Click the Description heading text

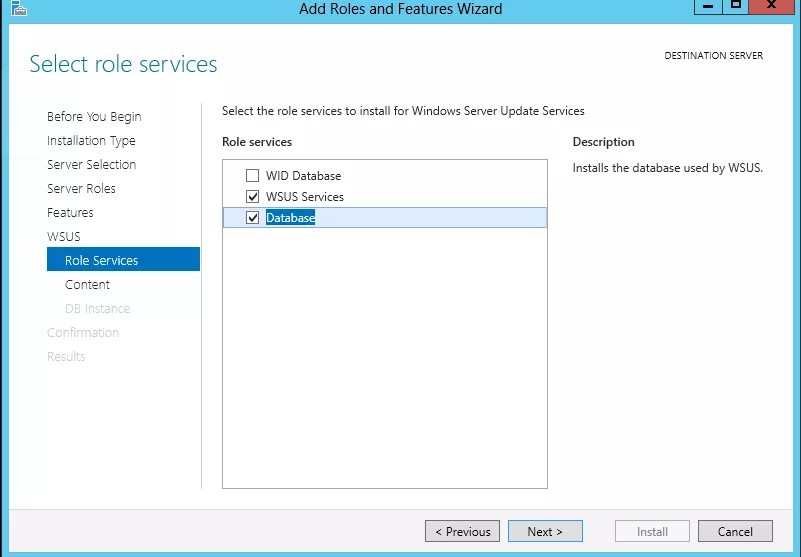pyautogui.click(x=603, y=142)
